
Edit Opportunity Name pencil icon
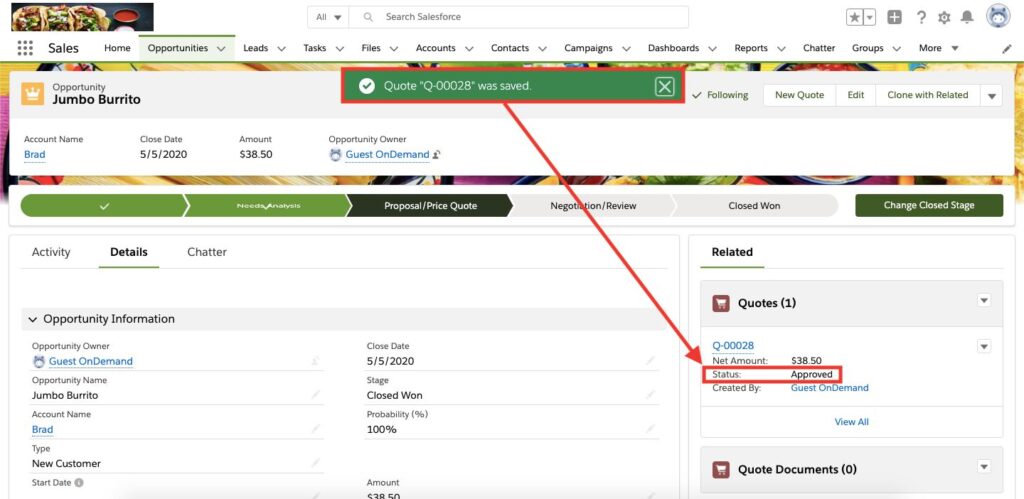point(316,394)
